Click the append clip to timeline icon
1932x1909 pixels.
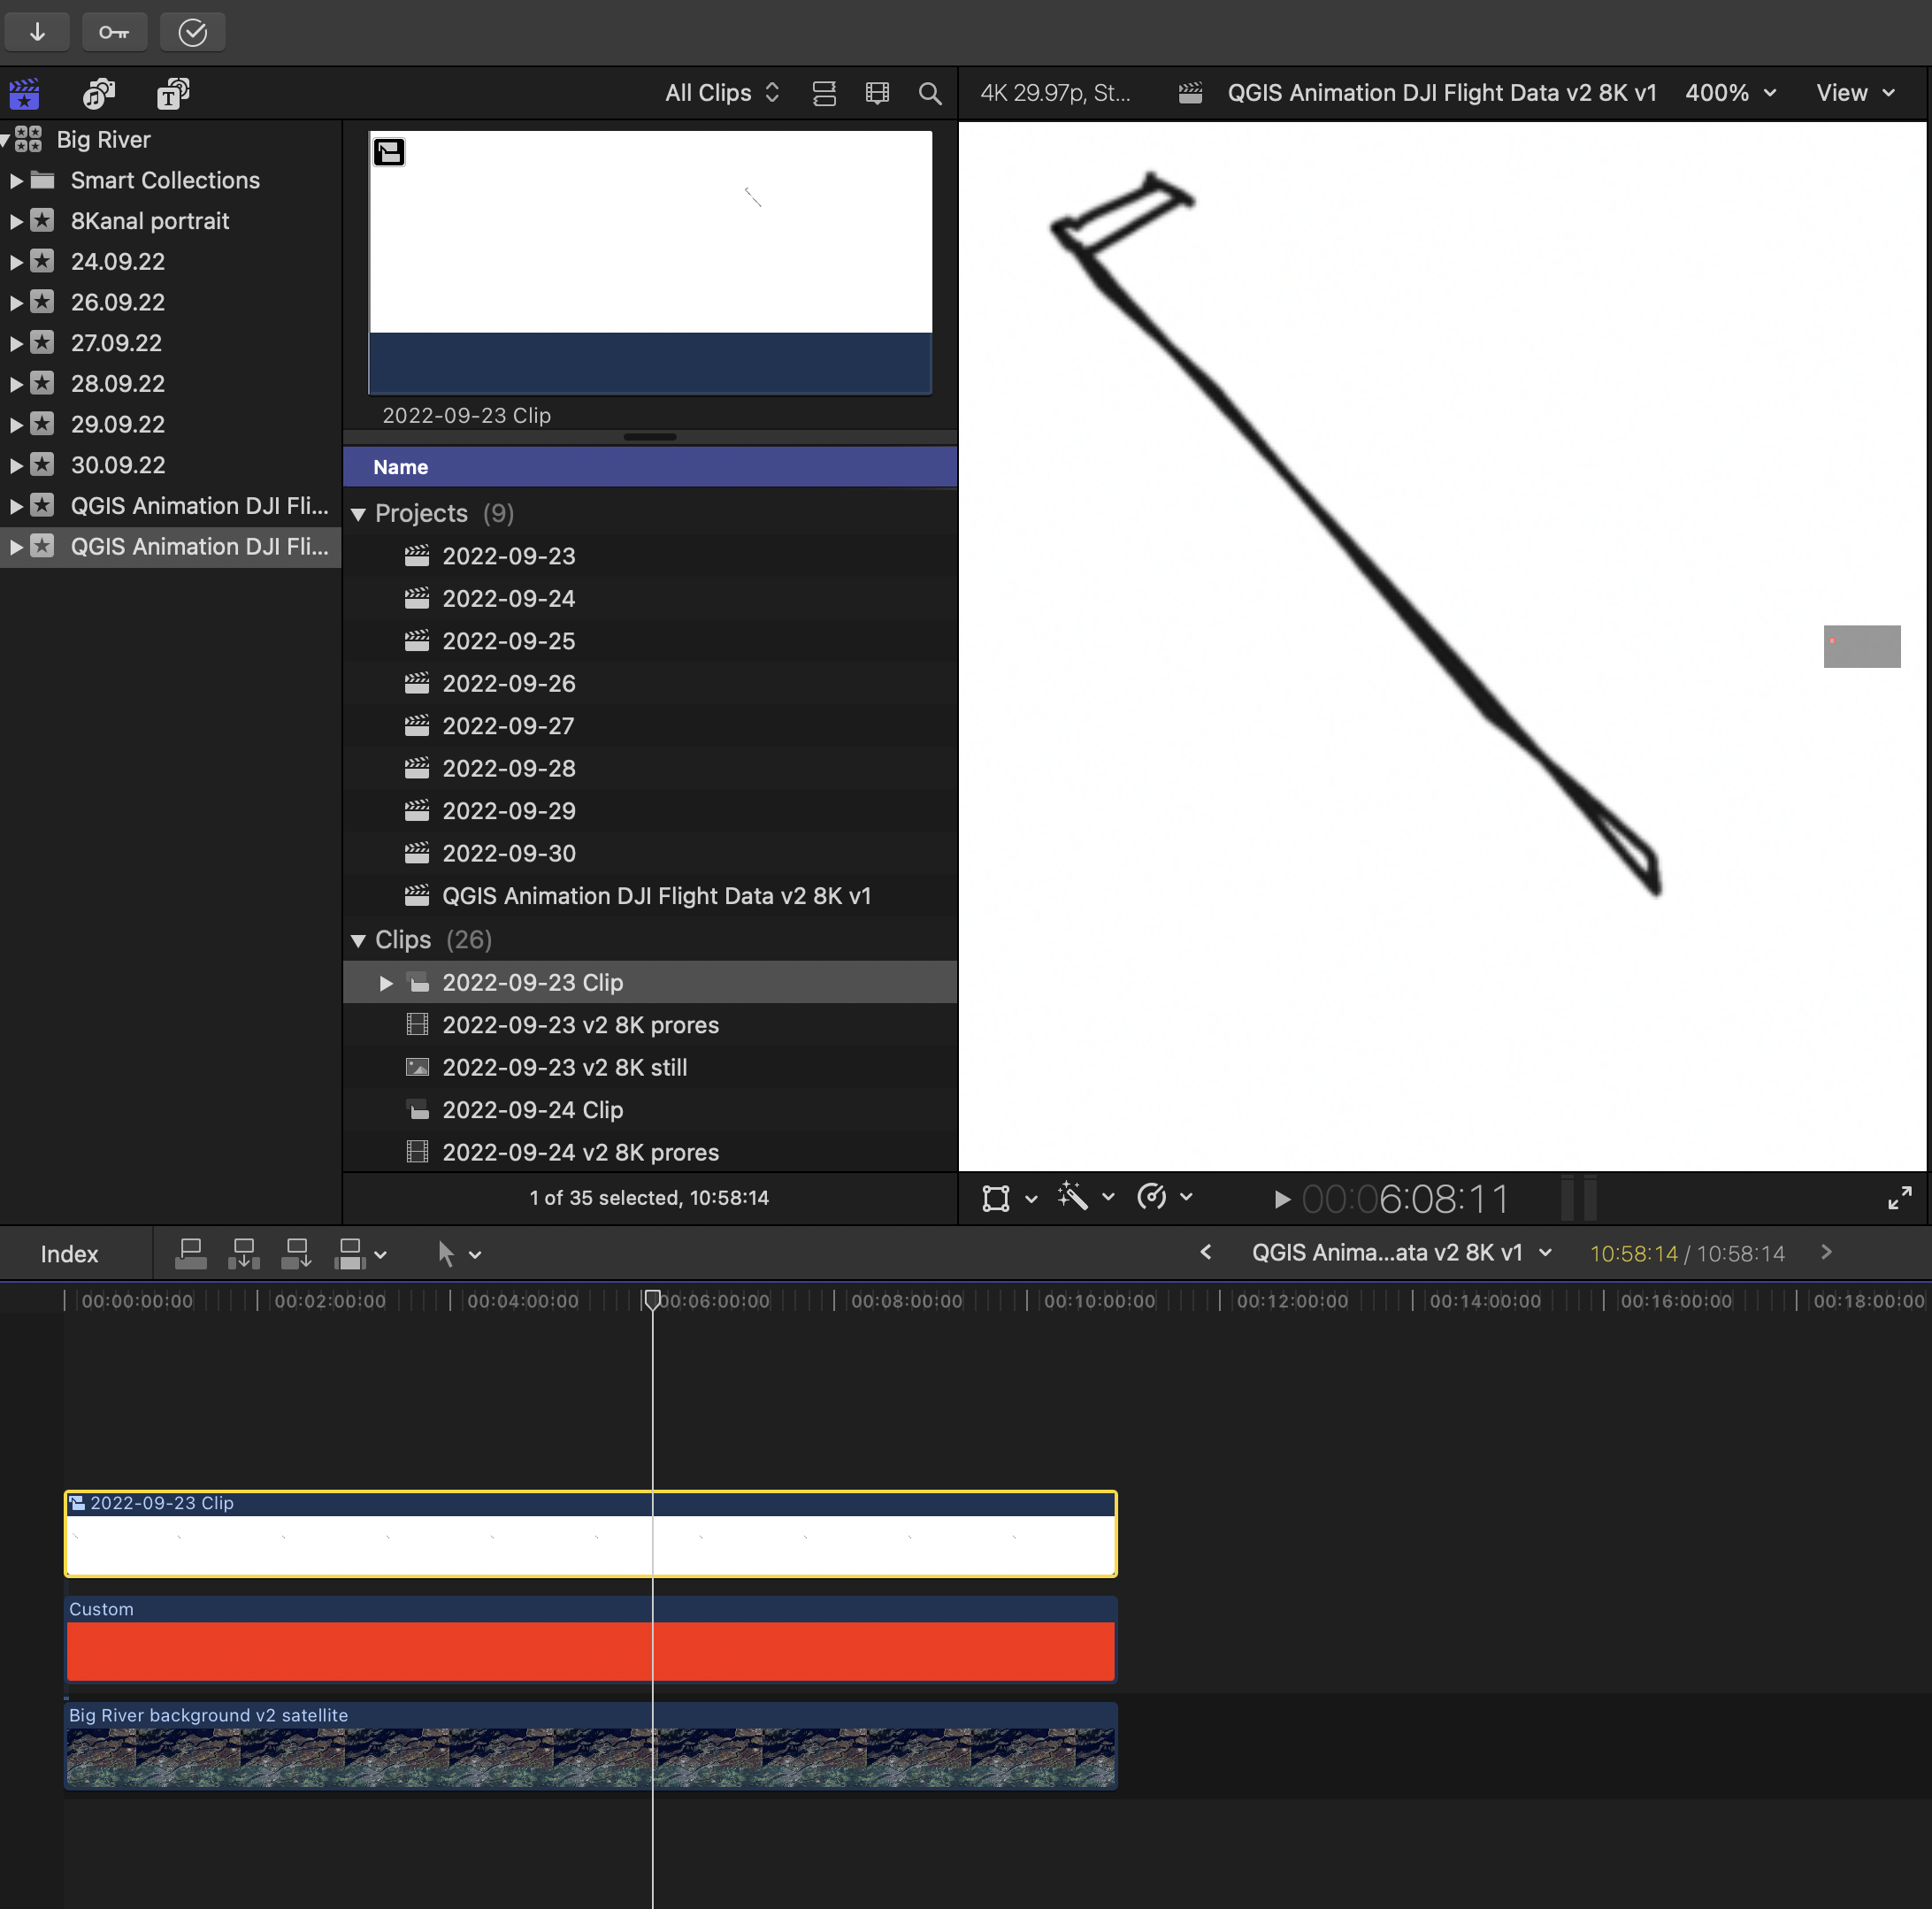[x=296, y=1253]
